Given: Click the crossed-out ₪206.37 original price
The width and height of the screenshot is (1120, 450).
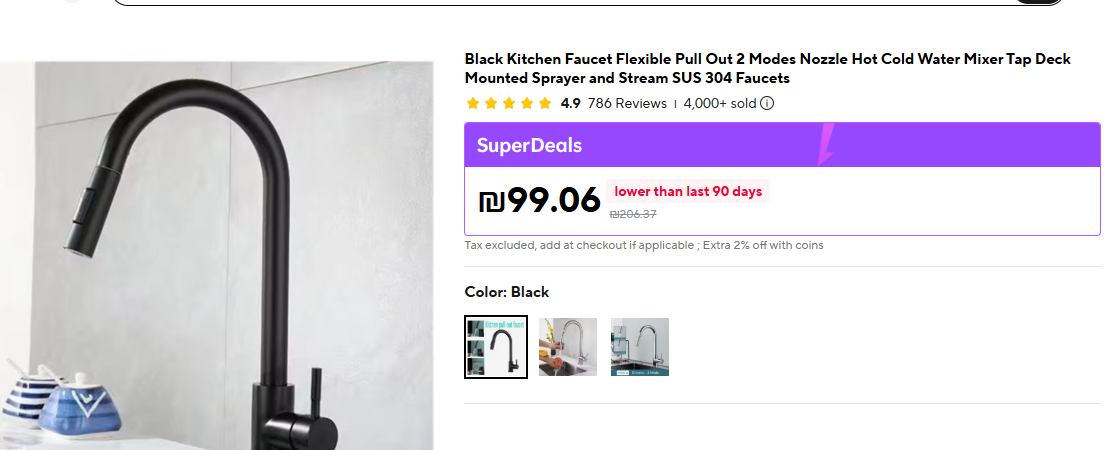Looking at the screenshot, I should [633, 214].
